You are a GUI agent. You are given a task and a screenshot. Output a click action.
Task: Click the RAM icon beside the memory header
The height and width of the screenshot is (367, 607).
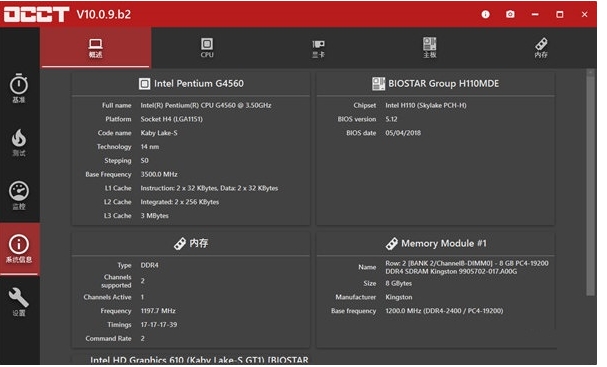point(180,244)
